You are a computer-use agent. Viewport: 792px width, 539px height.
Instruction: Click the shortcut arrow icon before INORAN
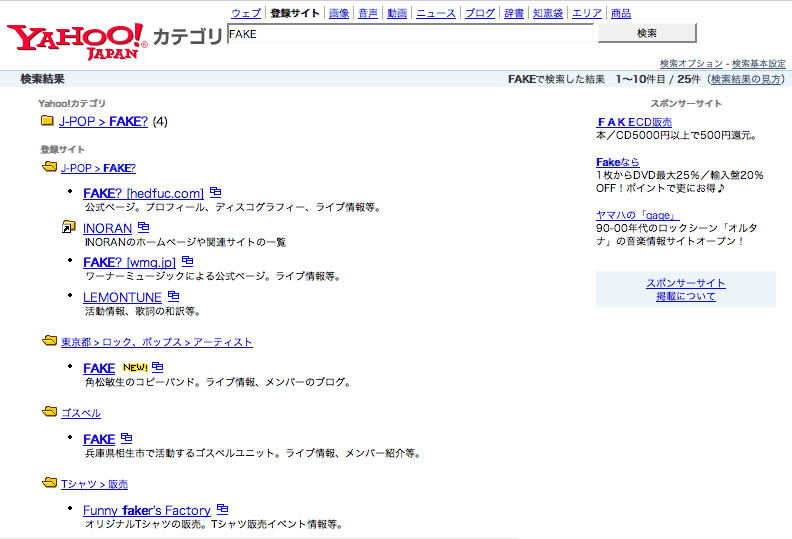68,227
